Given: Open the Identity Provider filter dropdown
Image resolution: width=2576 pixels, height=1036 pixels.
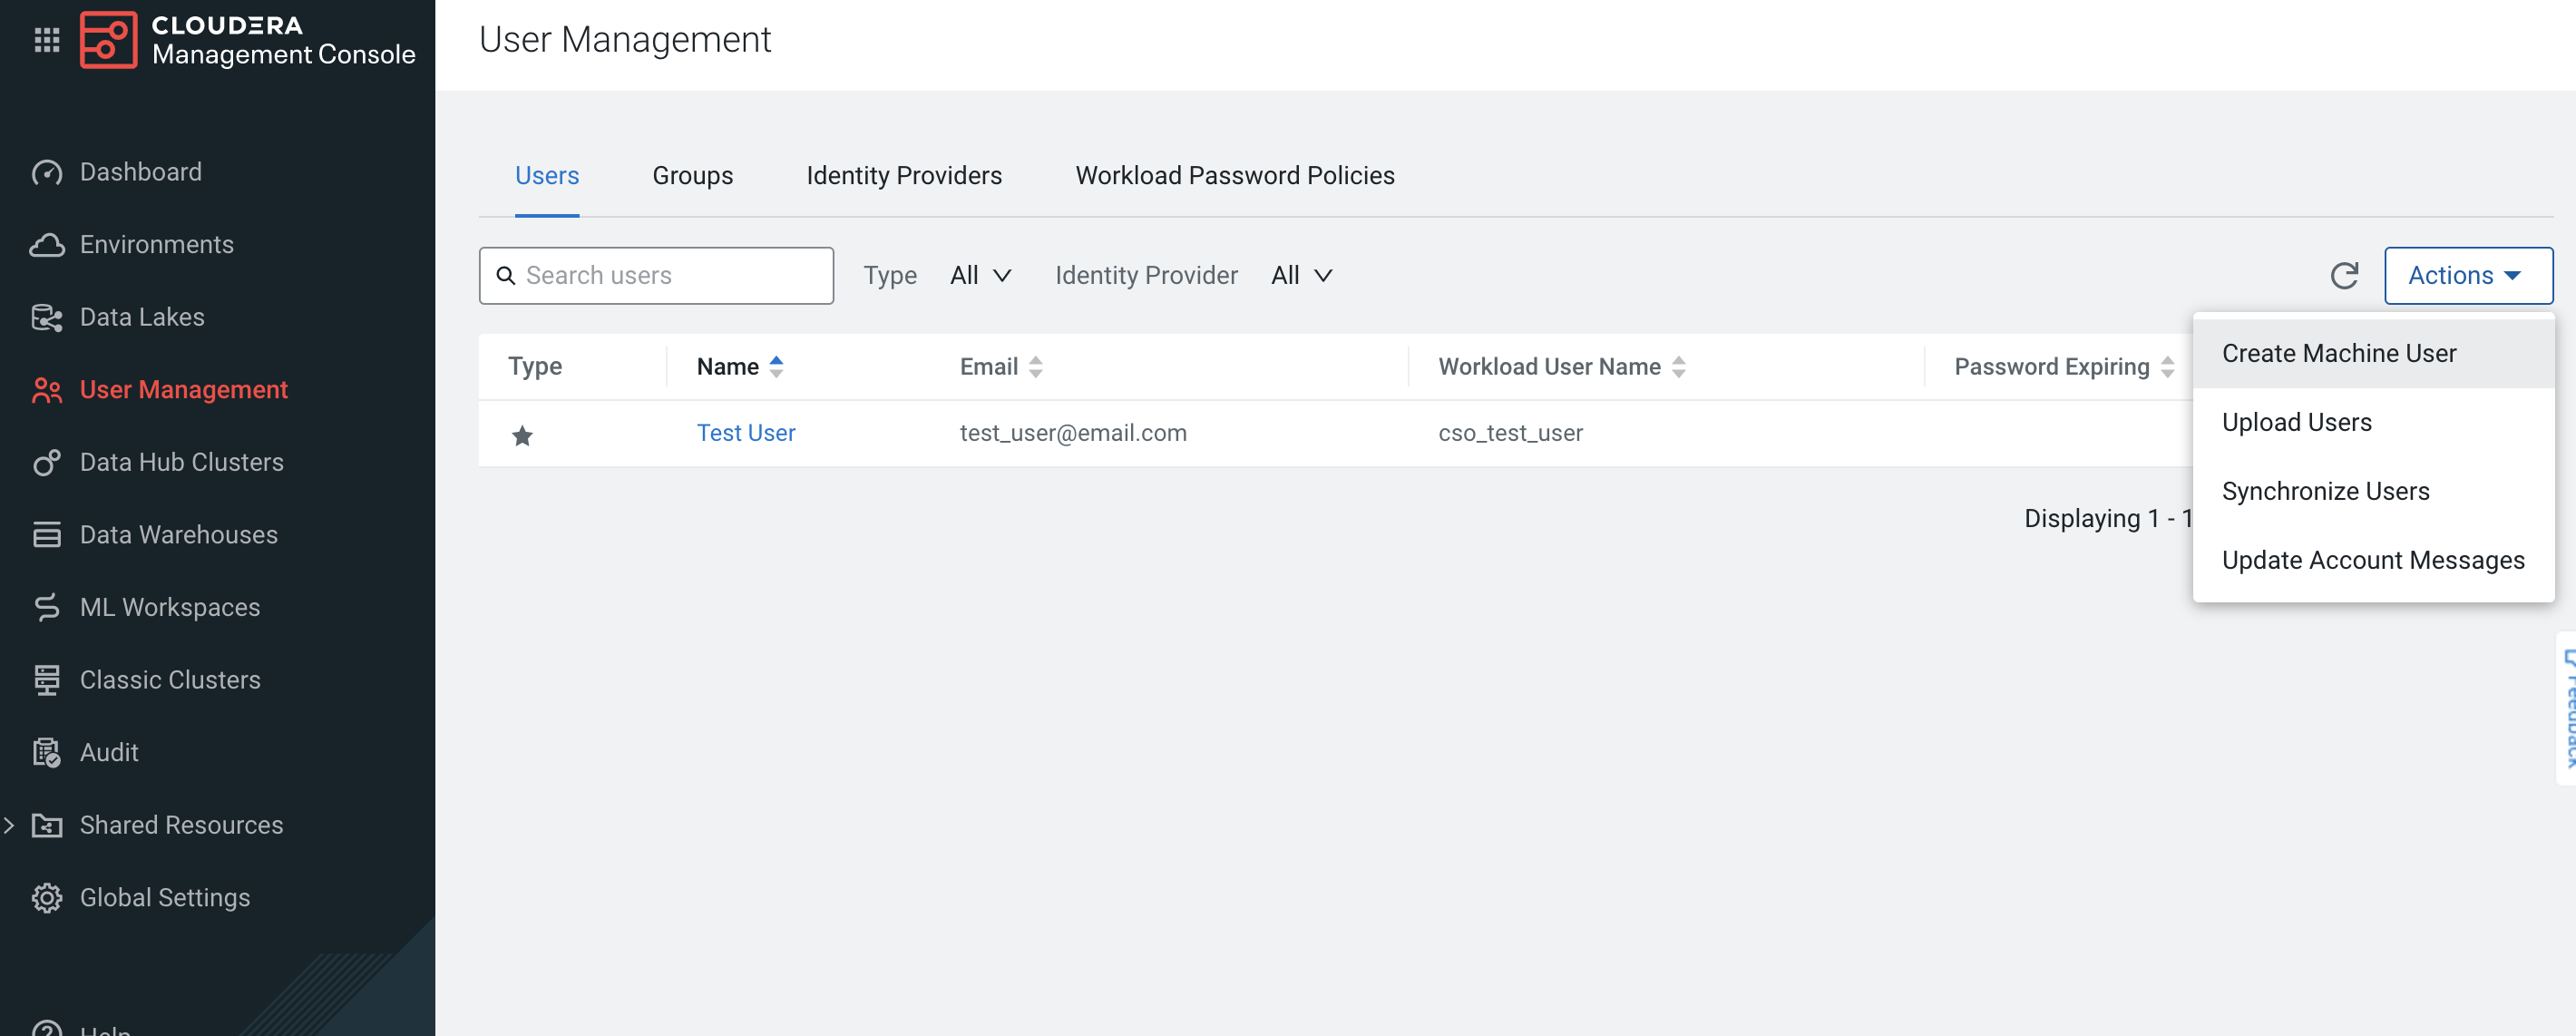Looking at the screenshot, I should [1302, 275].
